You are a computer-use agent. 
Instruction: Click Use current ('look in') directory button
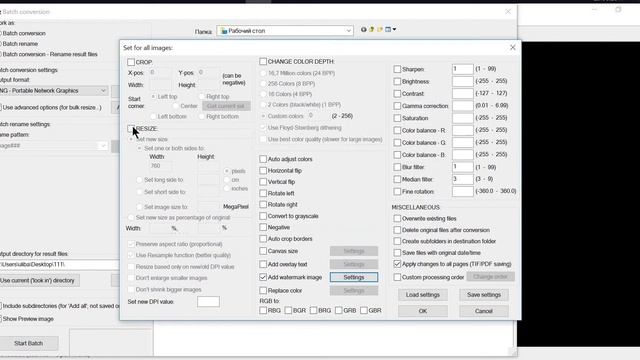click(39, 280)
